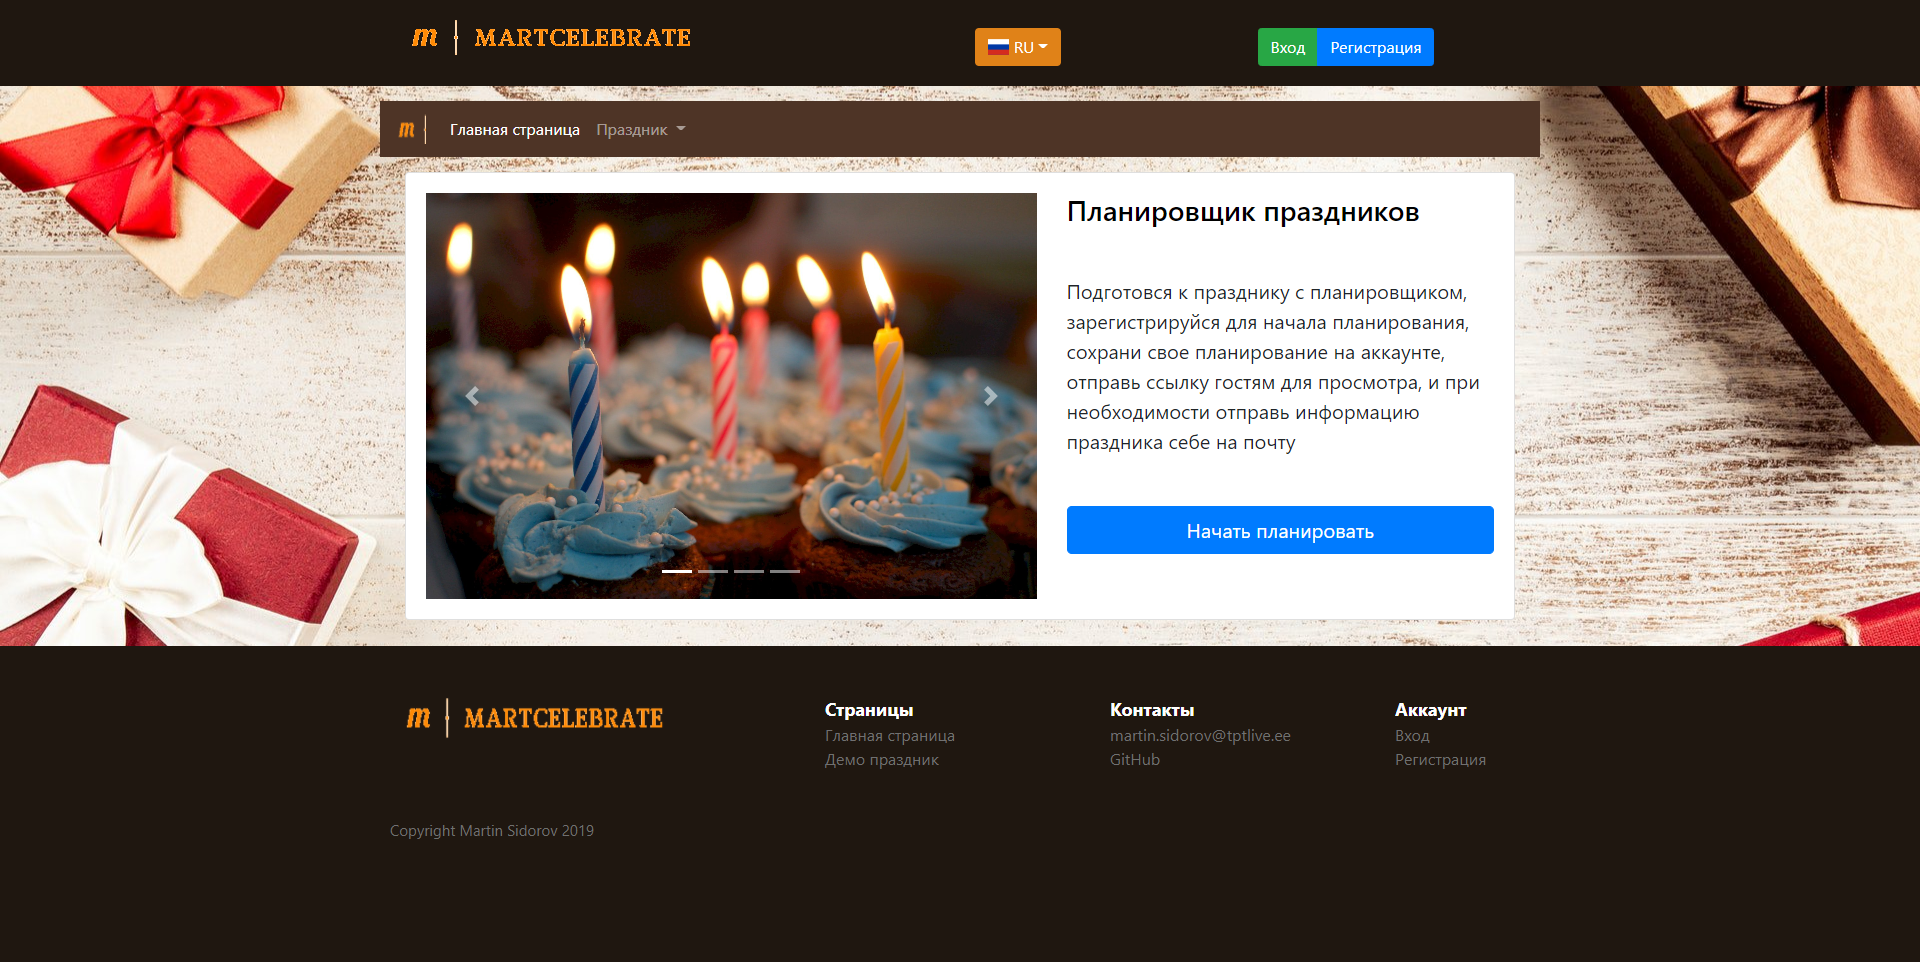Click Начать планировать button
Viewport: 1920px width, 962px height.
[1280, 530]
